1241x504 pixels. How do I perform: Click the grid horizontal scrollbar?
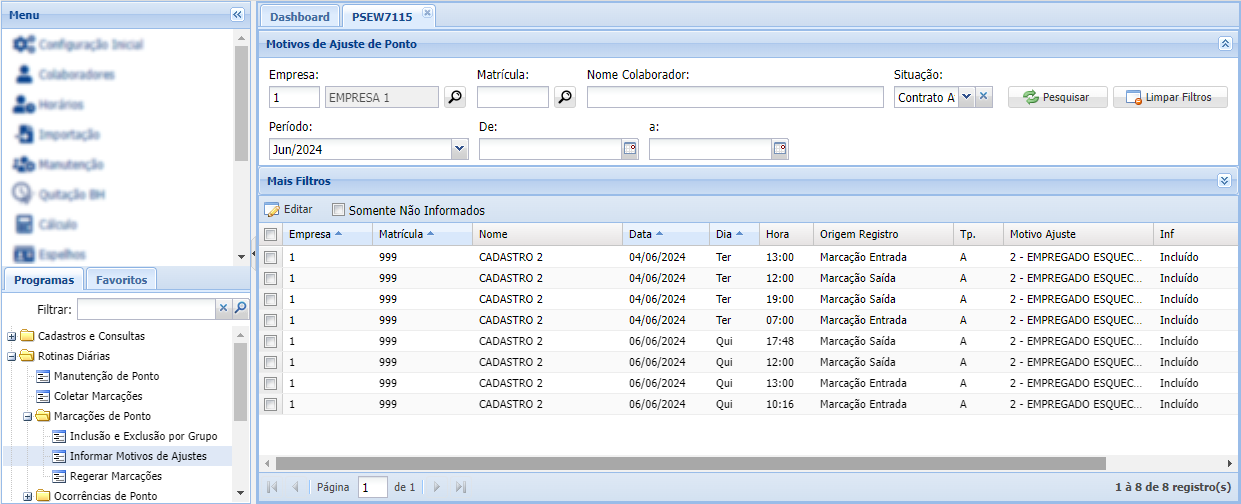[690, 464]
